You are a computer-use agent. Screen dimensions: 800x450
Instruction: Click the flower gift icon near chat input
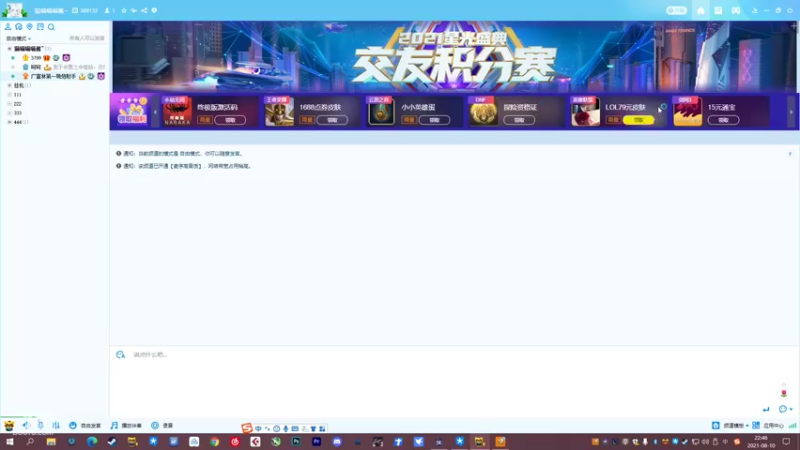tap(784, 392)
